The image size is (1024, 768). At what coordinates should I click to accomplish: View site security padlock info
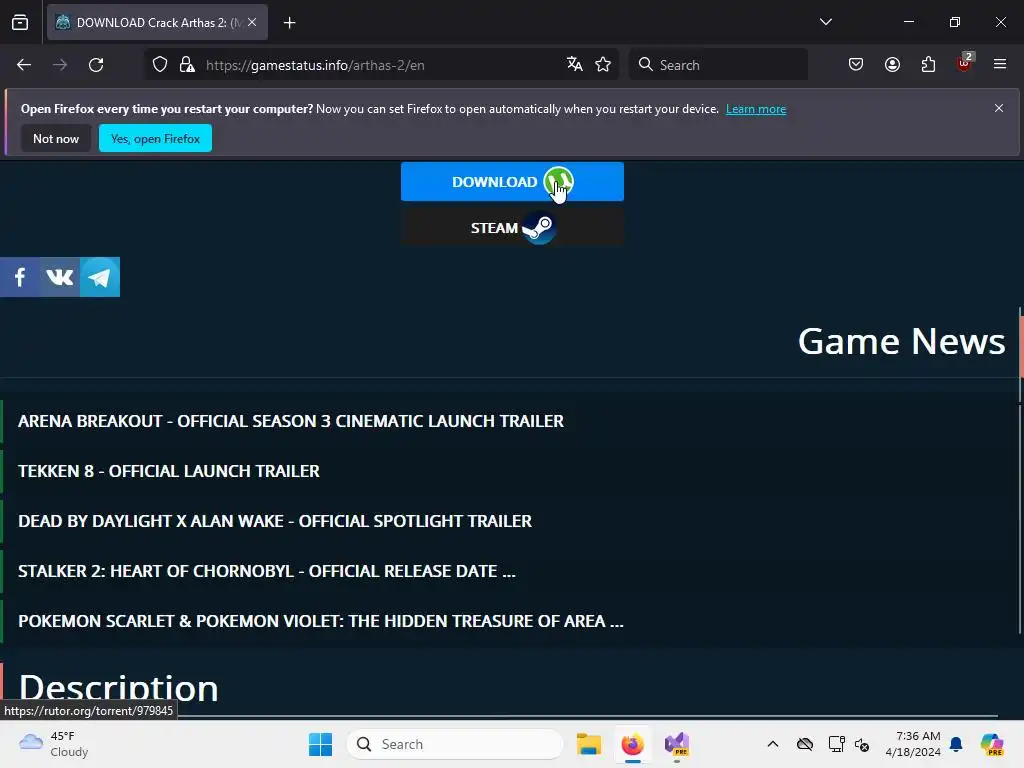coord(187,65)
